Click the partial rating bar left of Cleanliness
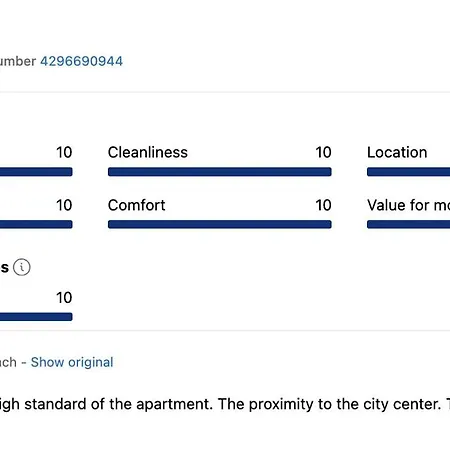The width and height of the screenshot is (450, 450). [36, 172]
